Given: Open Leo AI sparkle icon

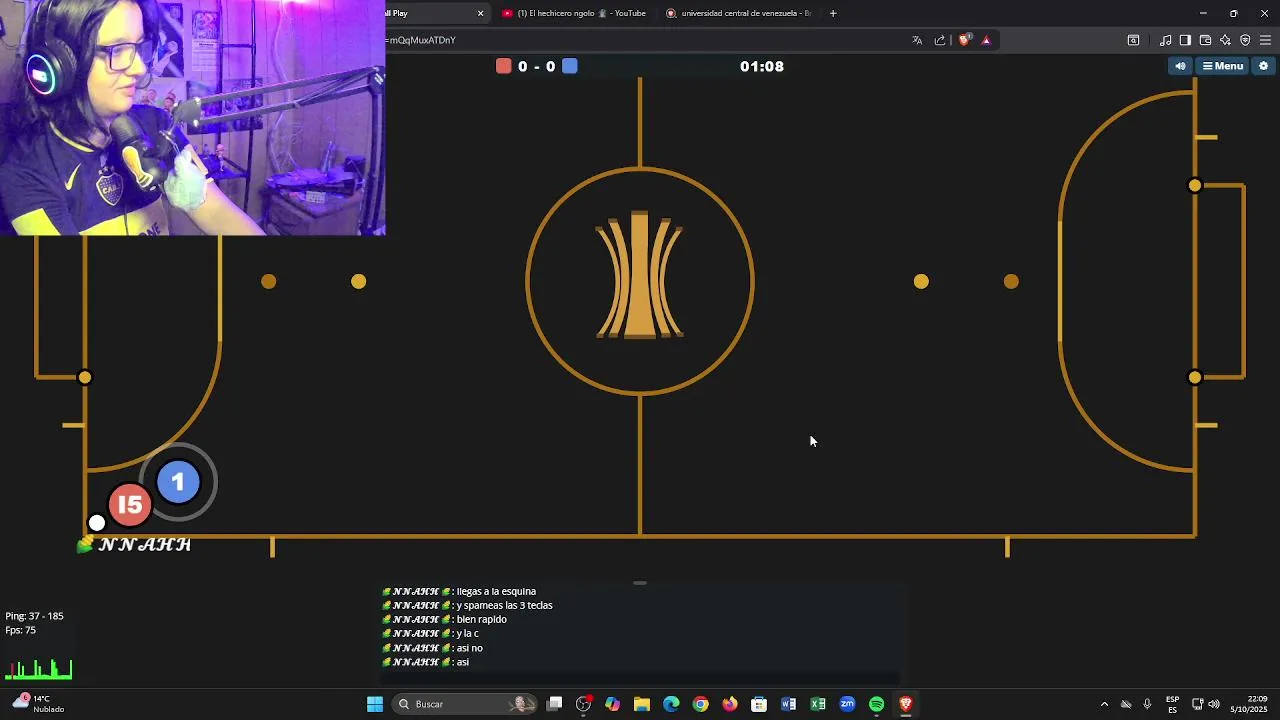Looking at the screenshot, I should [x=1225, y=40].
